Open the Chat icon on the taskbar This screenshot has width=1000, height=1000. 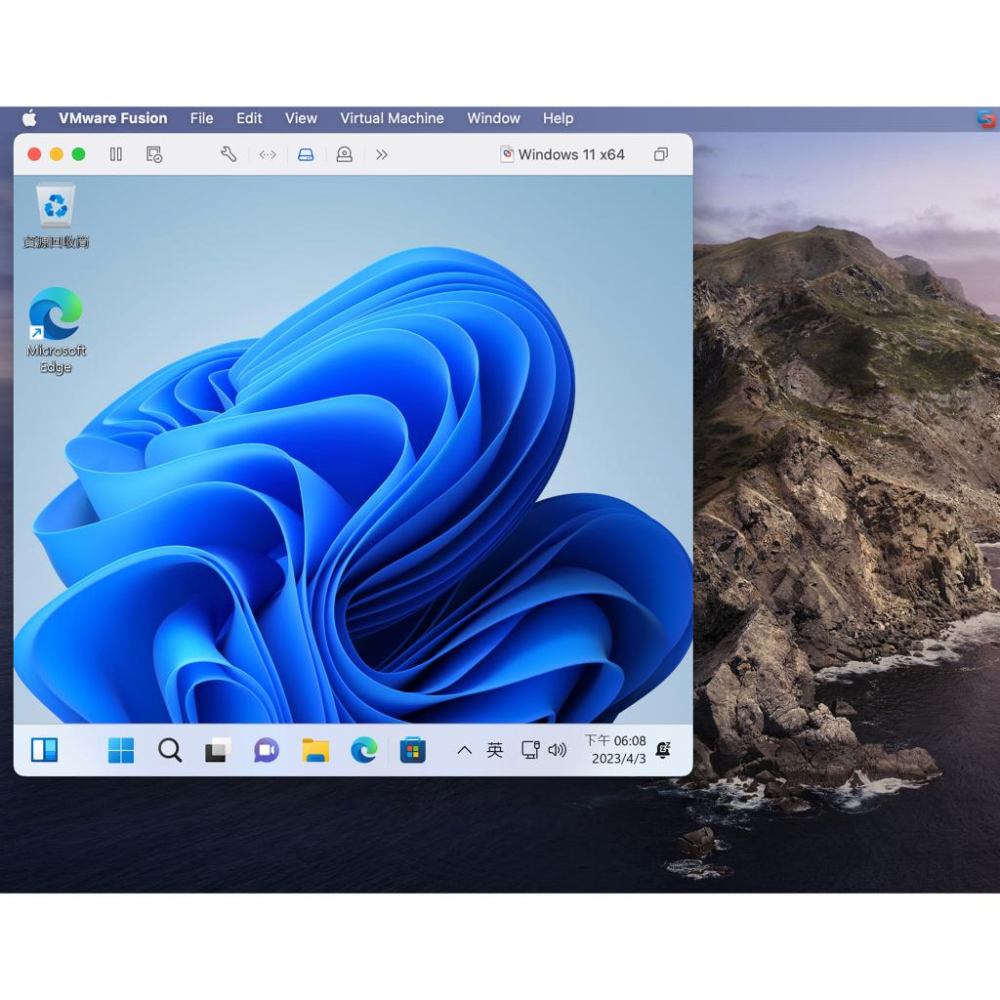coord(265,750)
